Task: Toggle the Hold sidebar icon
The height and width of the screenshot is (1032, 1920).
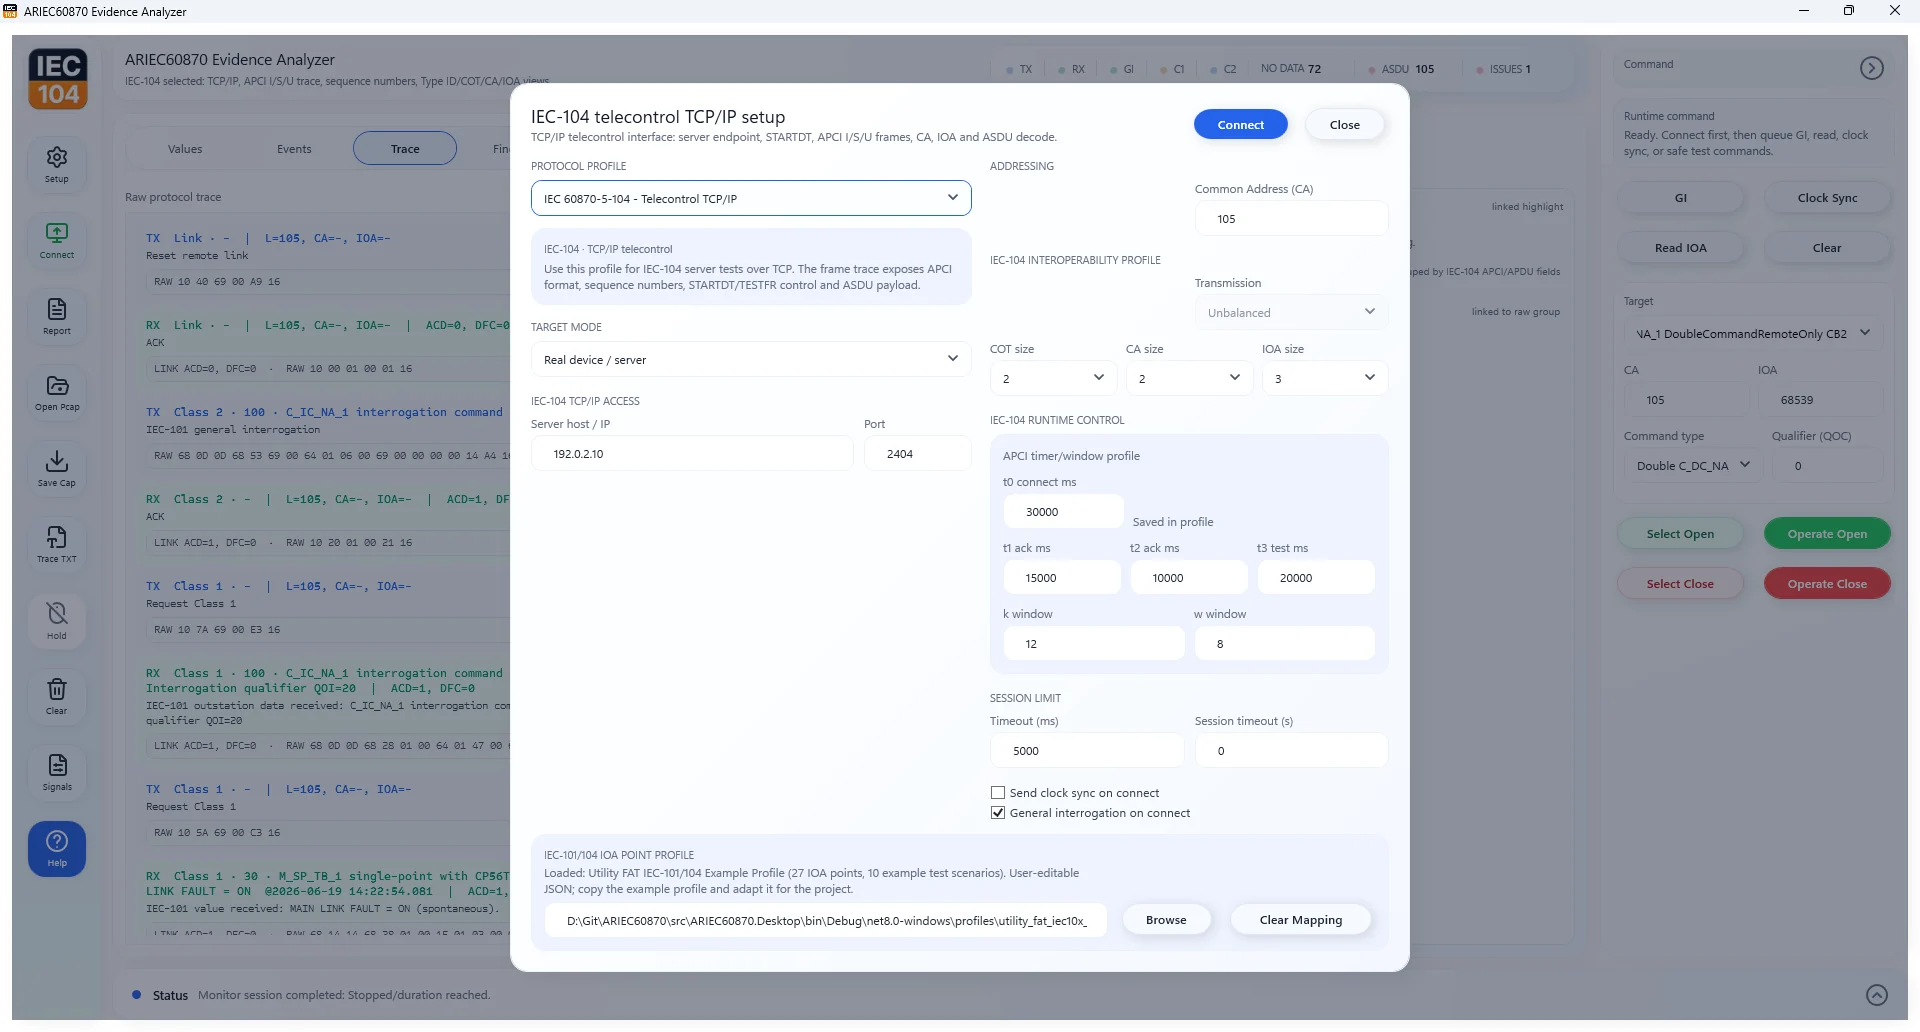Action: [x=57, y=621]
